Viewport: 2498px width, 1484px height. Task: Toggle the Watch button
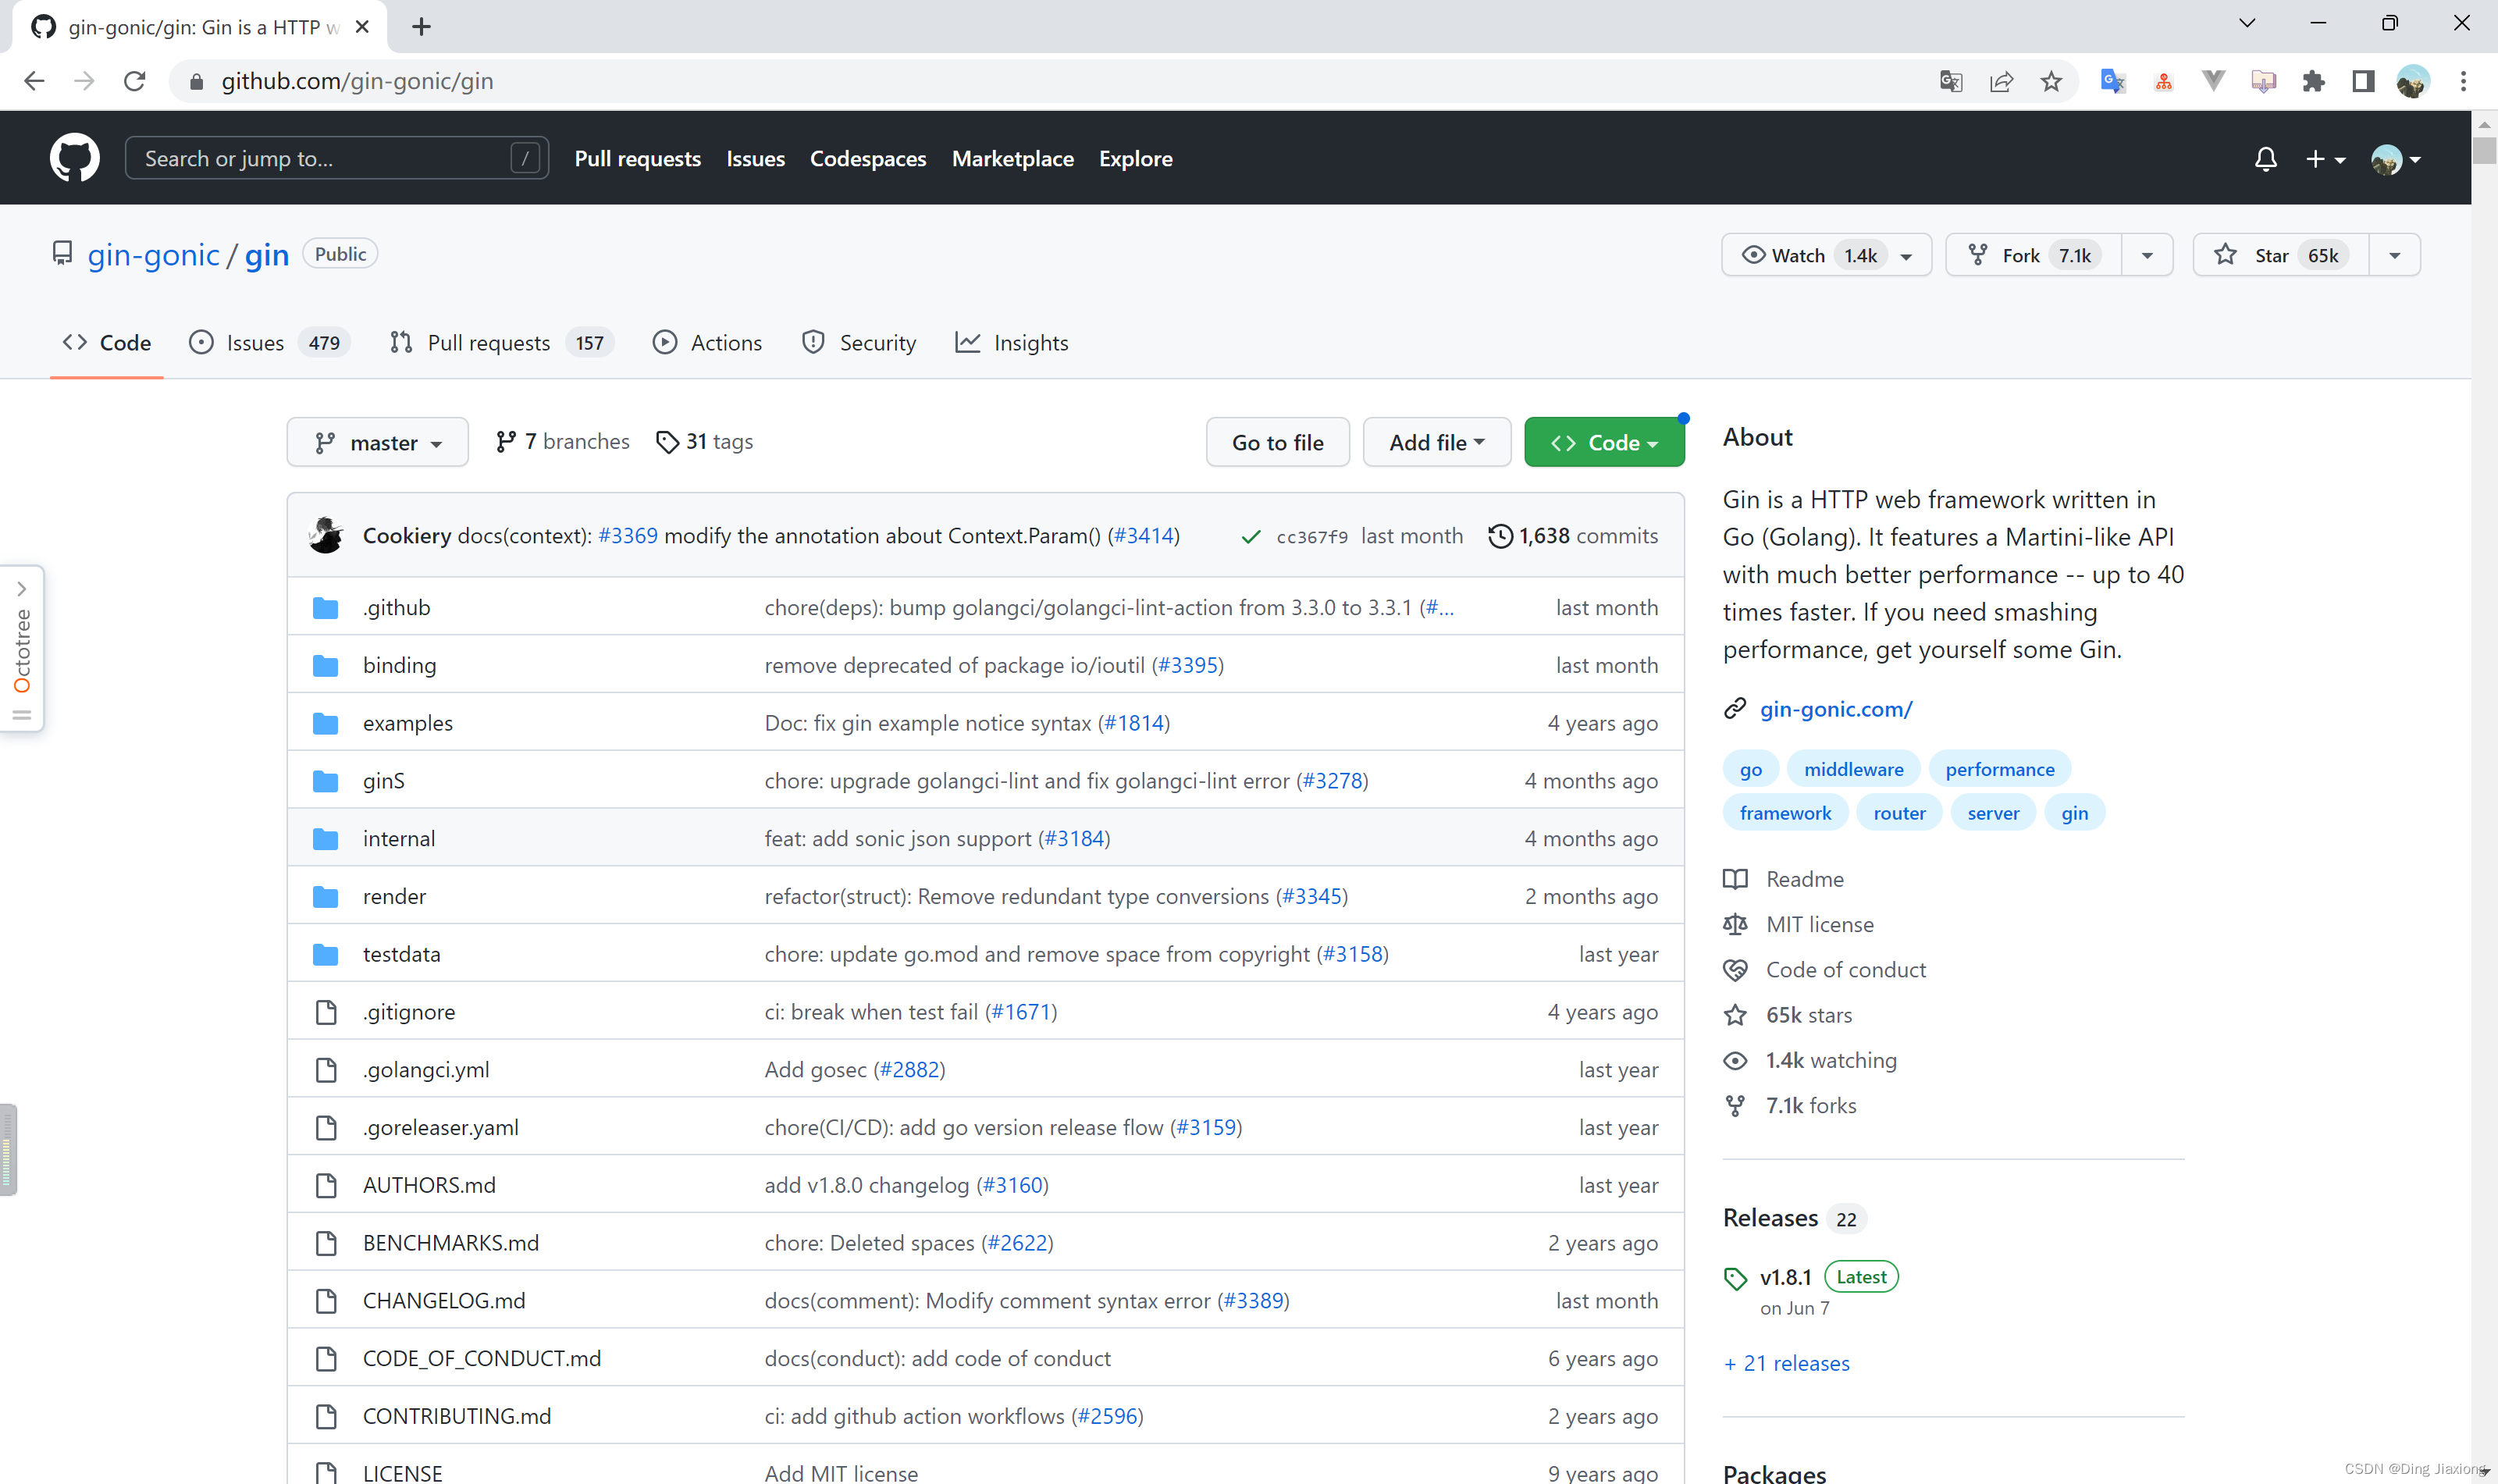click(1801, 255)
